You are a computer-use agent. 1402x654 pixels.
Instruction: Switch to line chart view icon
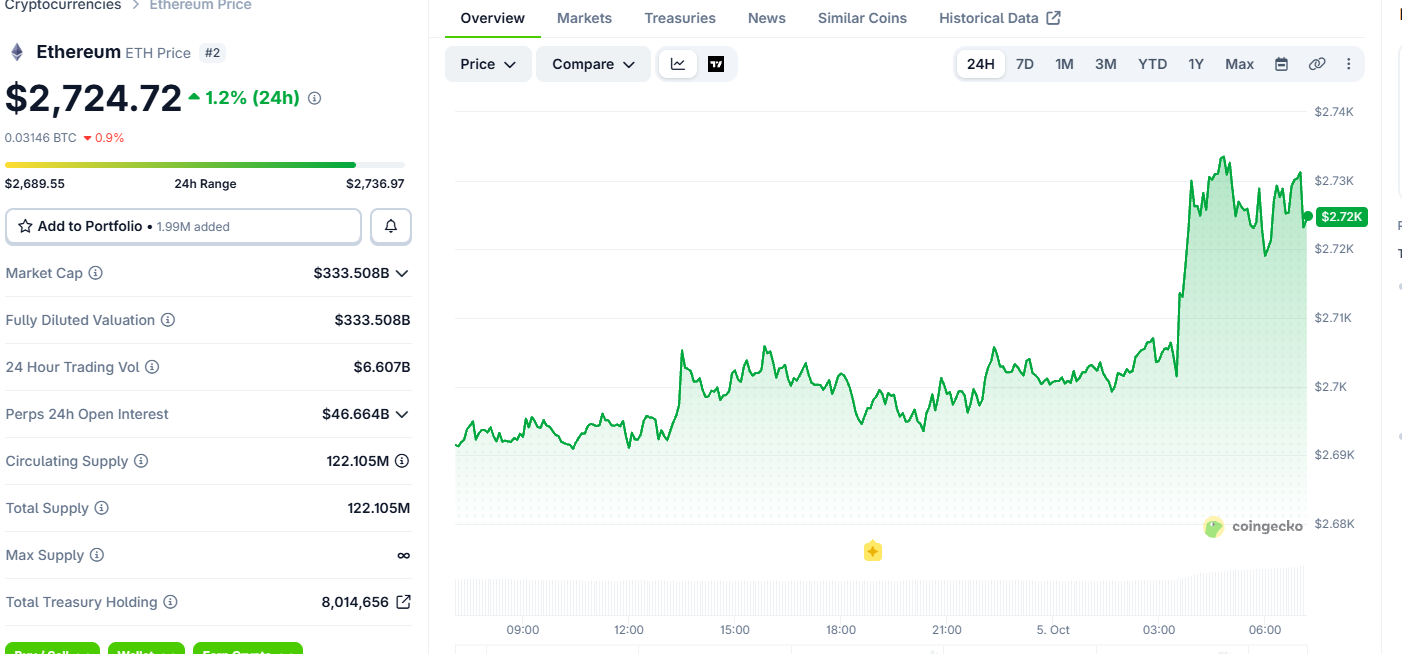tap(678, 64)
